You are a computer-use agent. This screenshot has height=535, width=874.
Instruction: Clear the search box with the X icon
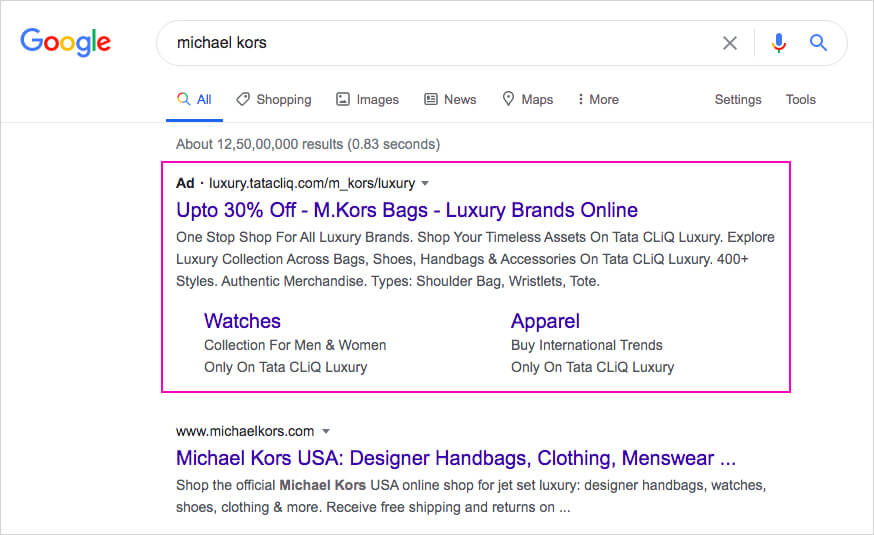[x=730, y=43]
